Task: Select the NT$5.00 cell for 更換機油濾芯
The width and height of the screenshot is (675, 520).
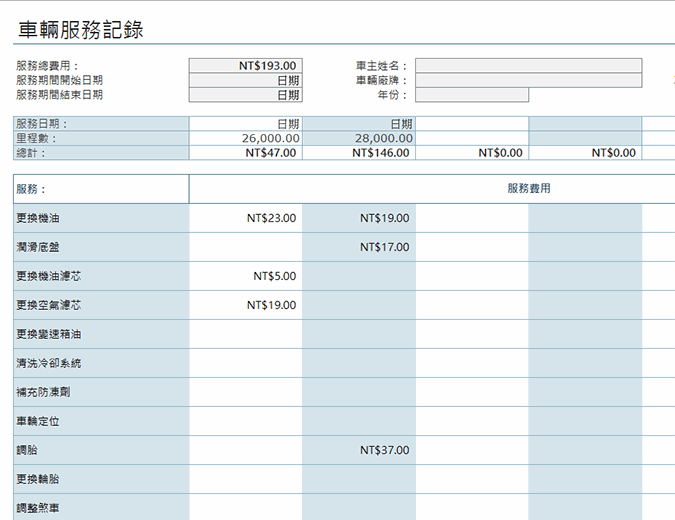Action: point(245,276)
